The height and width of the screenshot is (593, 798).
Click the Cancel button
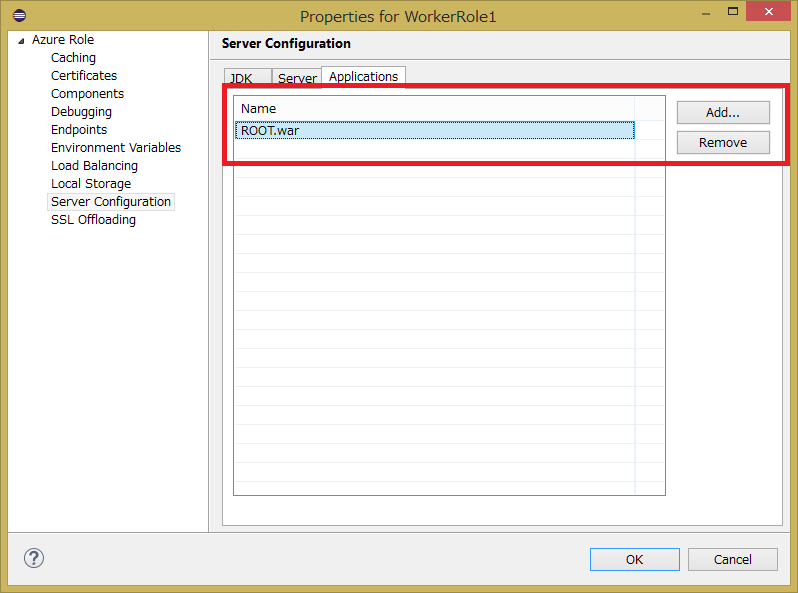tap(732, 559)
